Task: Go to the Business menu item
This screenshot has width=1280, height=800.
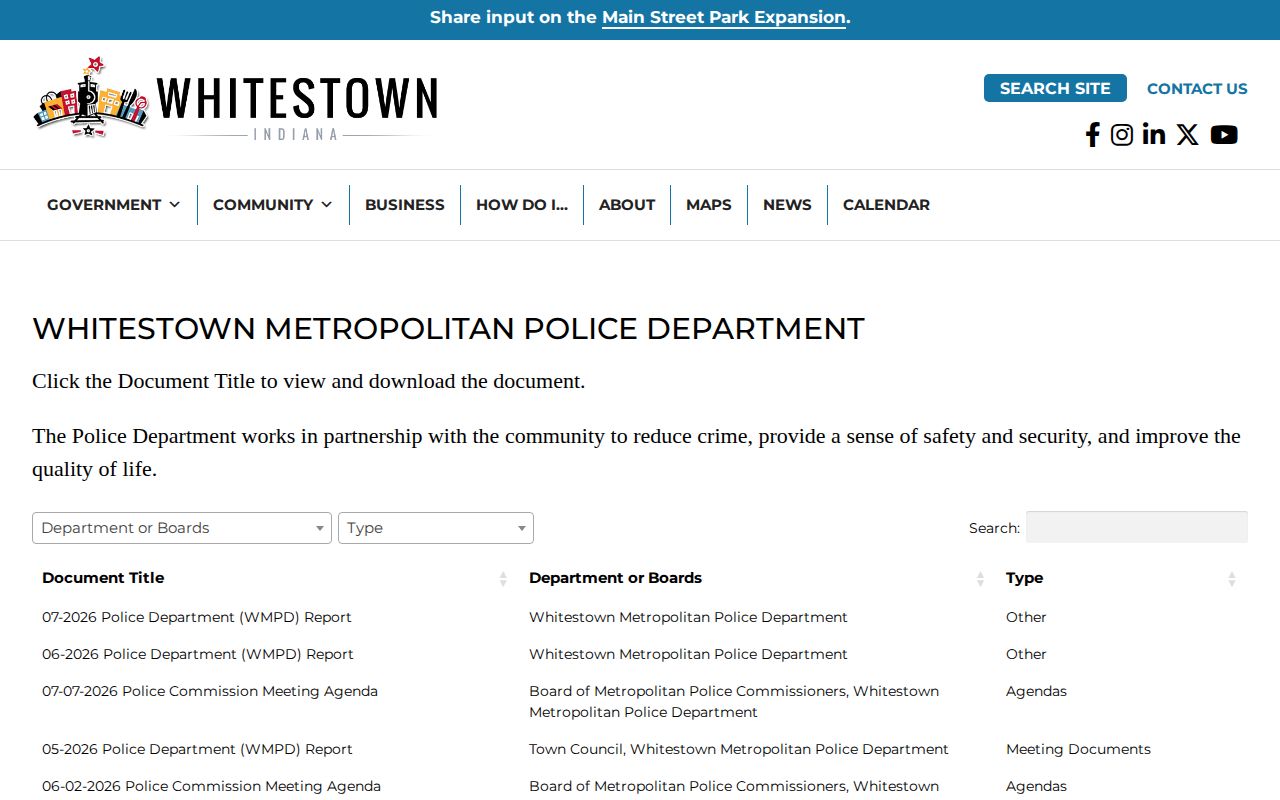Action: pyautogui.click(x=405, y=205)
